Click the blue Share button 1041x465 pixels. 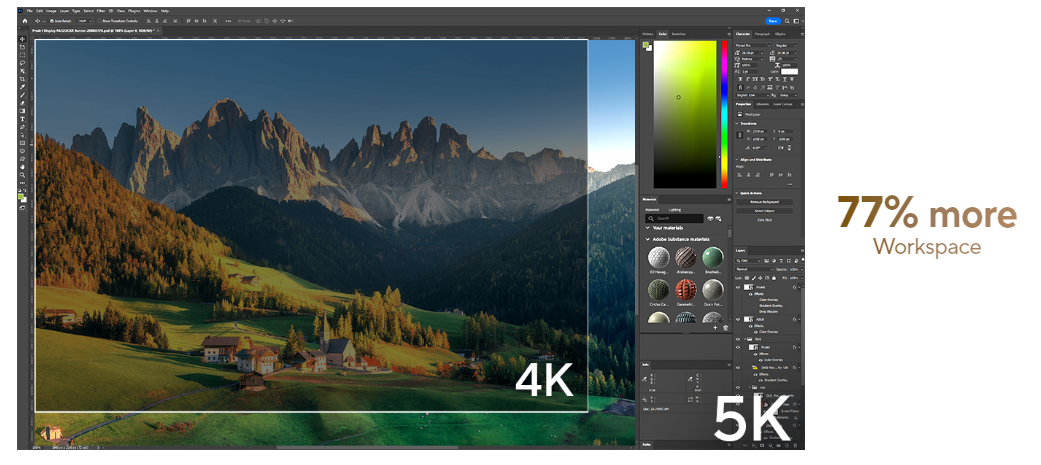[772, 20]
